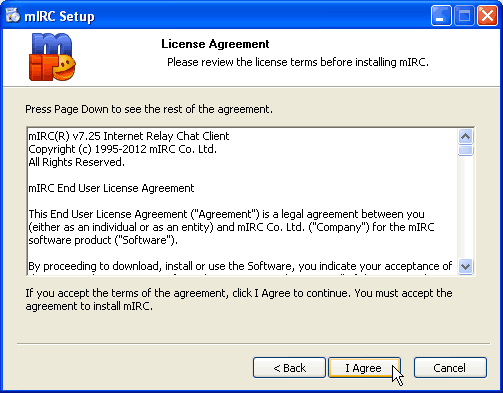
Task: Click the 'If you accept the terms' note
Action: pos(239,300)
